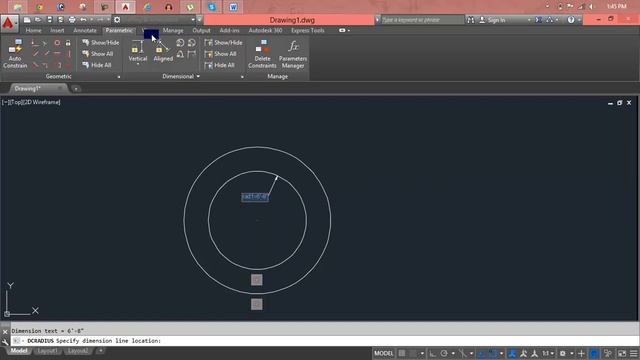
Task: Click Geometric Show All button
Action: pos(98,54)
